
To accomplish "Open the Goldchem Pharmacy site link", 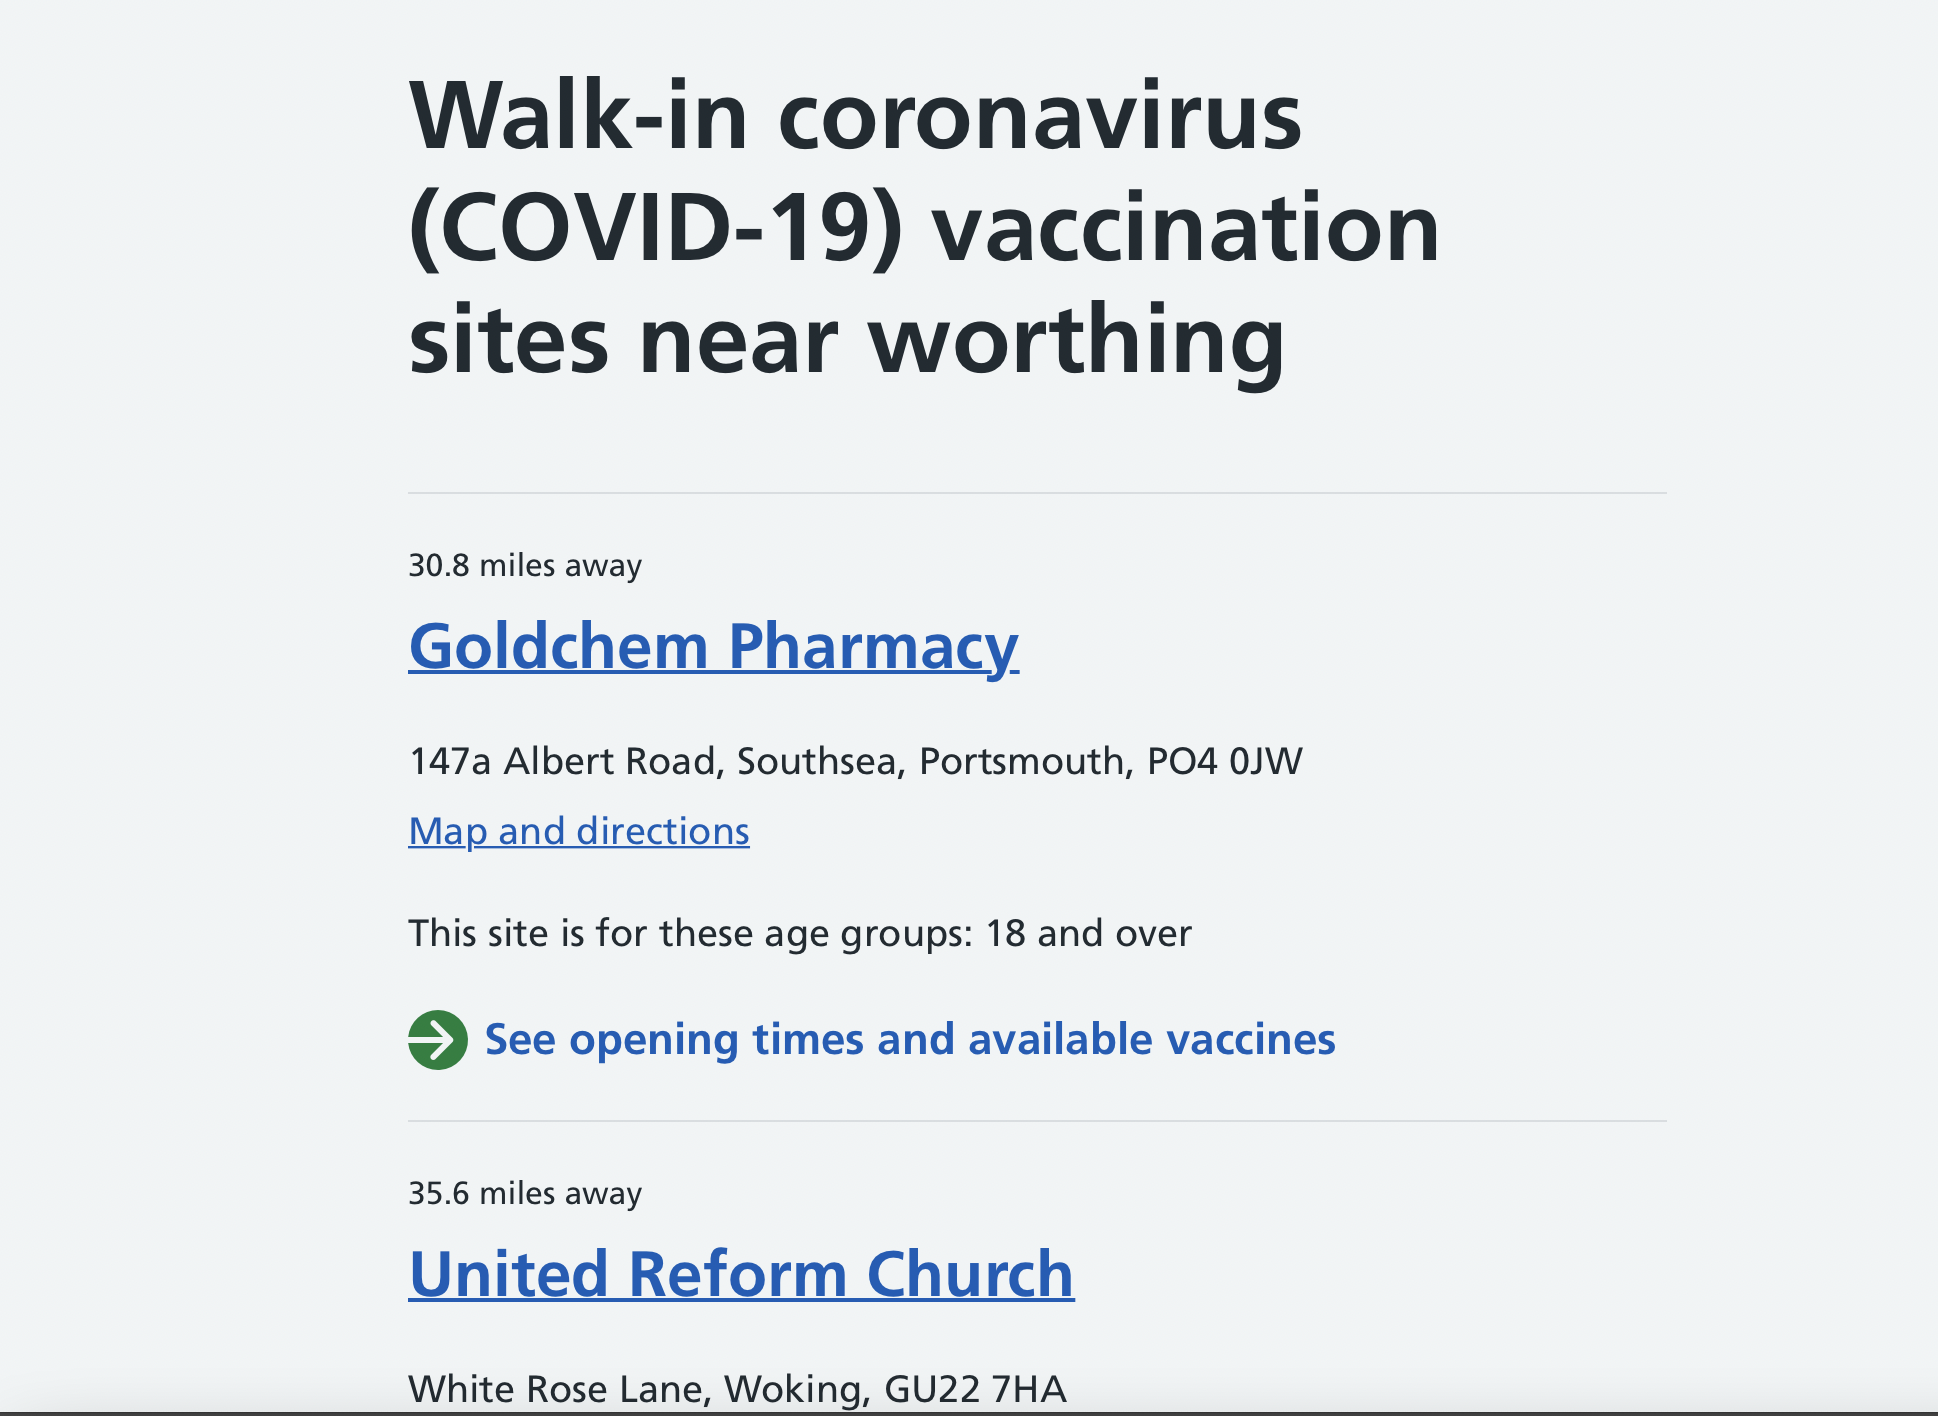I will coord(714,646).
